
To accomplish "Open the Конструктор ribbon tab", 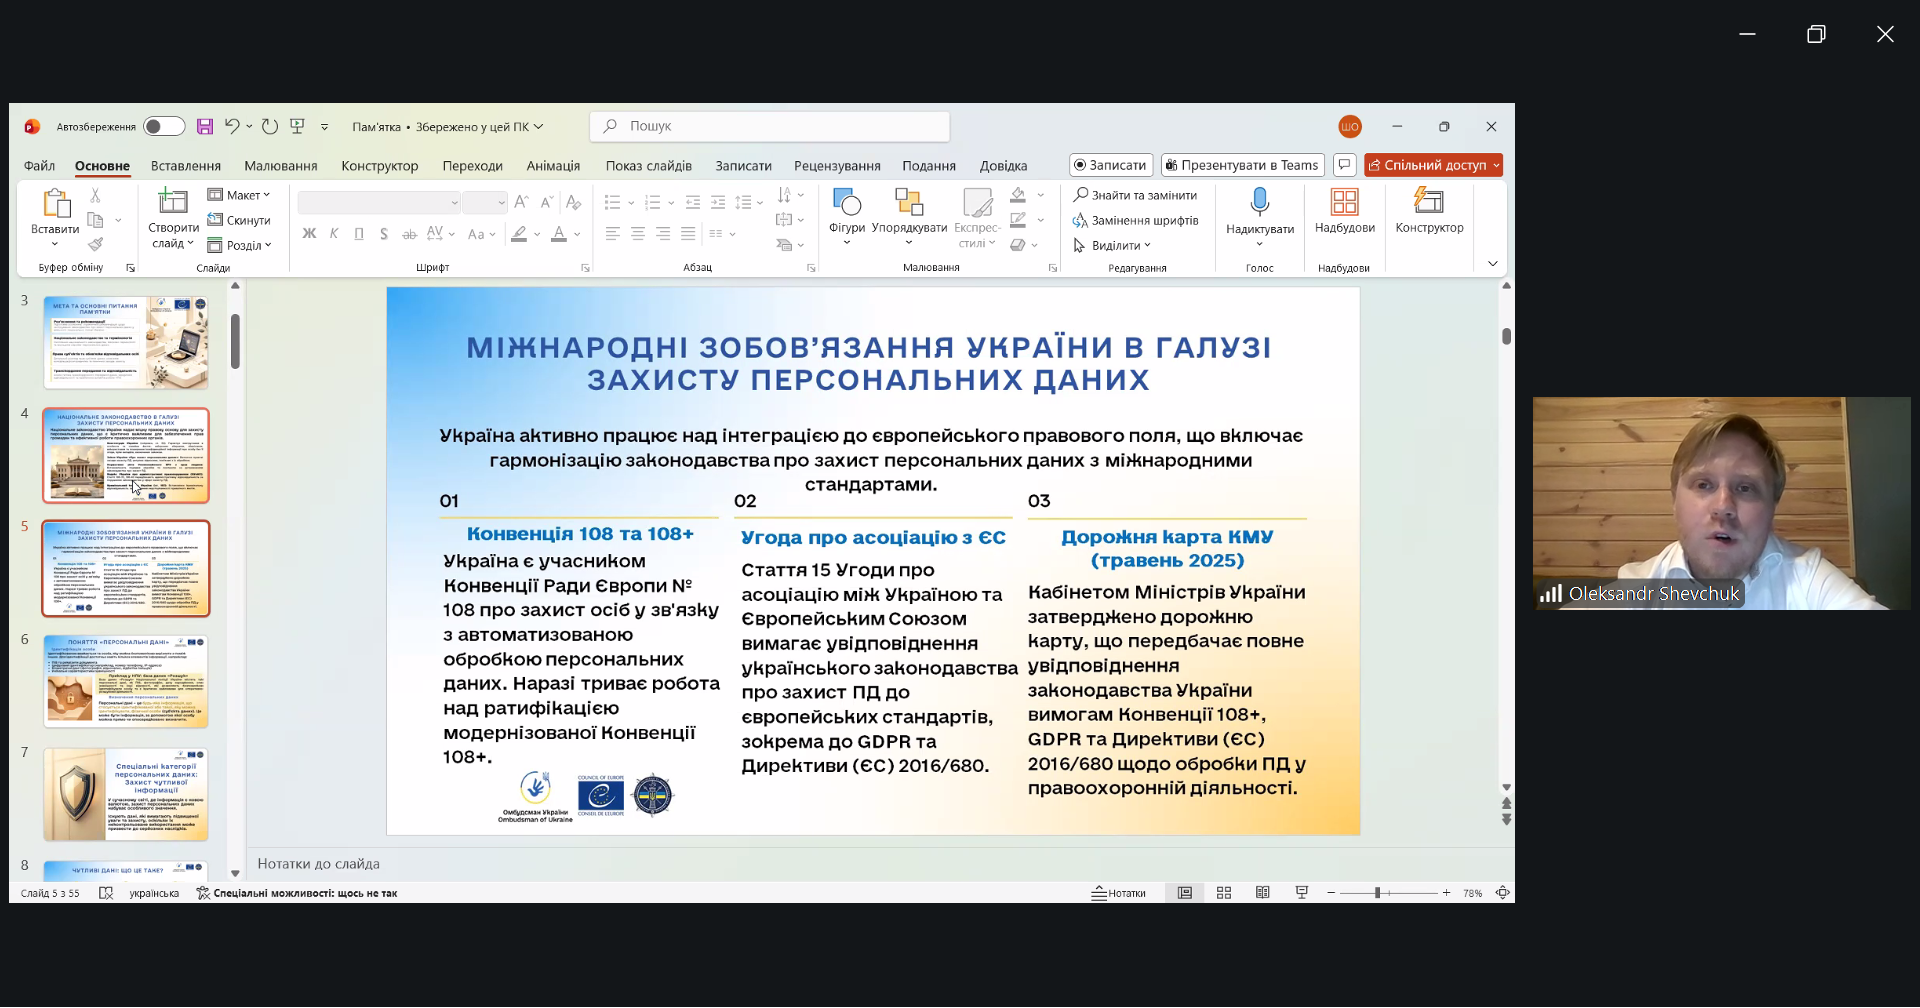I will click(x=380, y=166).
